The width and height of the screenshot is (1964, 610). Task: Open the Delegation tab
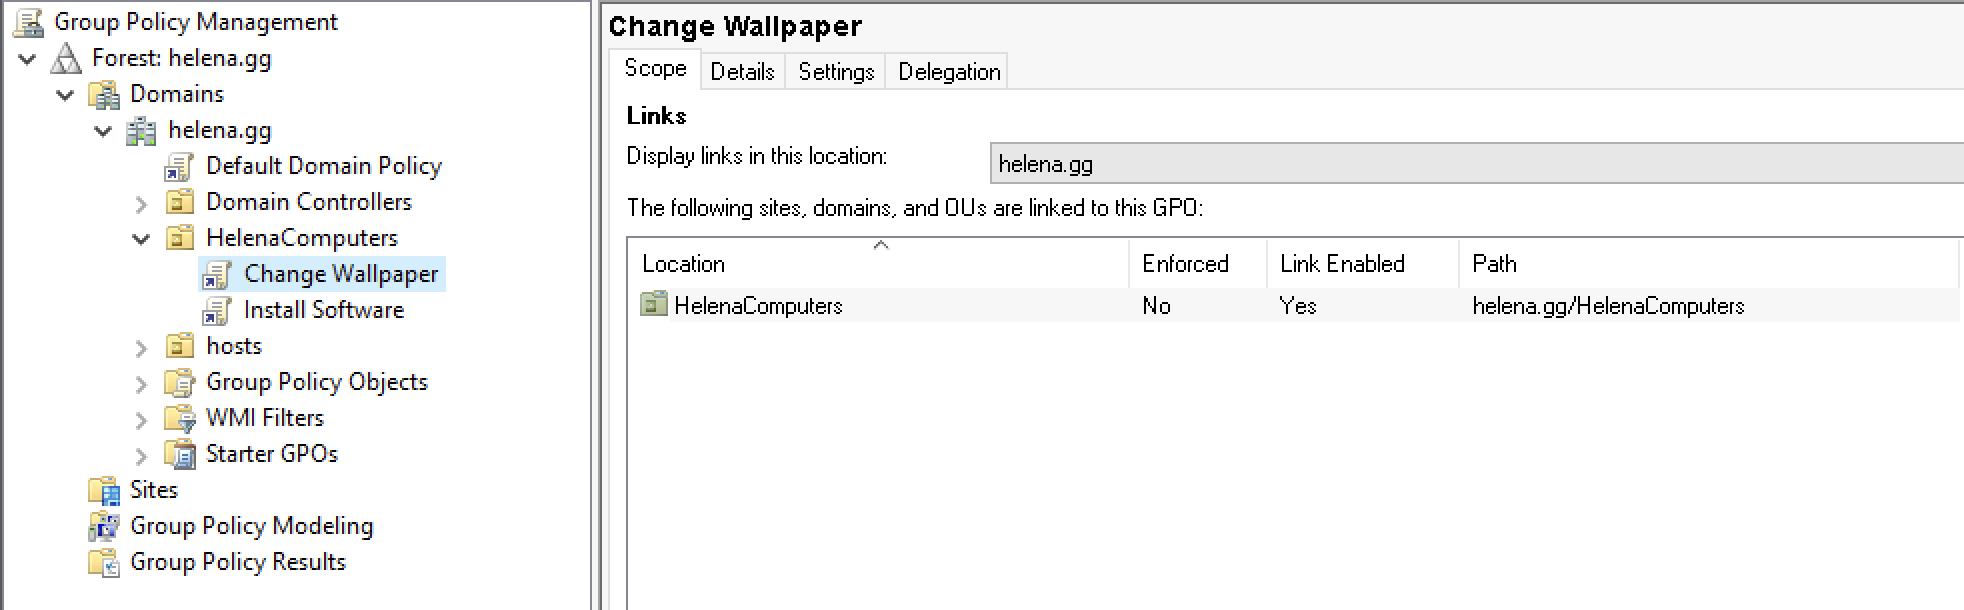coord(949,71)
